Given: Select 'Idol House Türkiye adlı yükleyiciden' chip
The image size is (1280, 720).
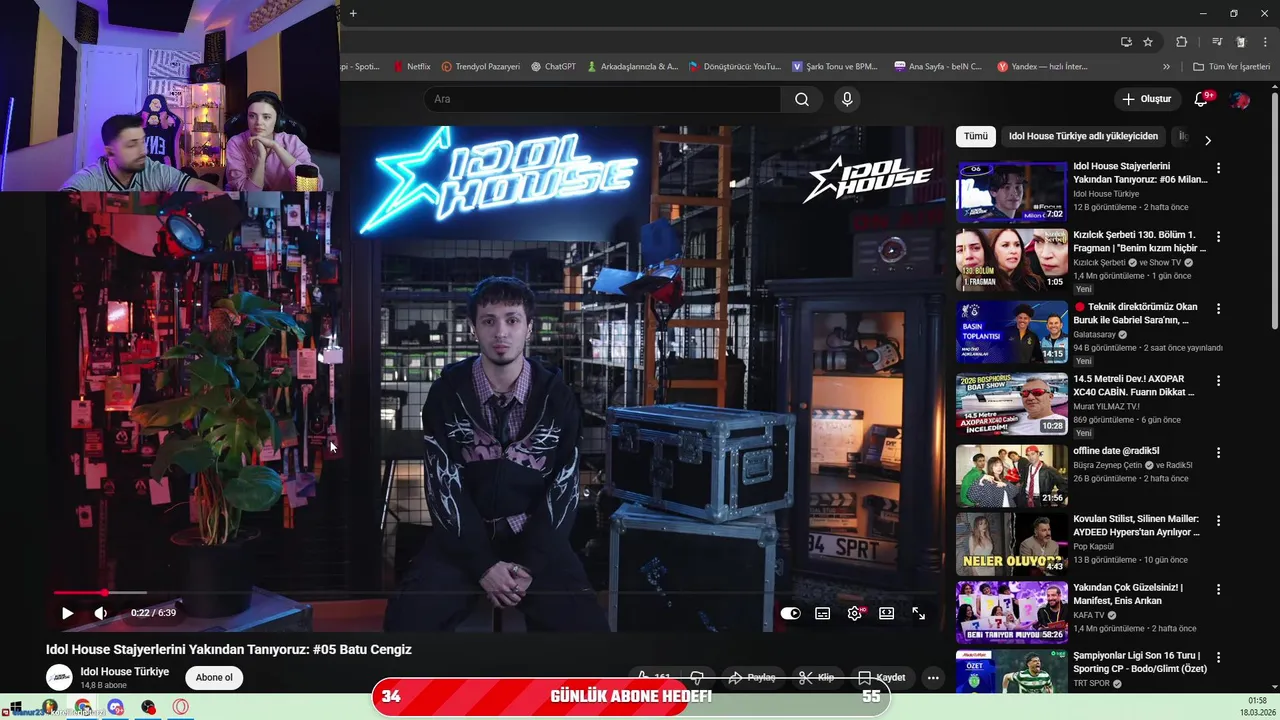Looking at the screenshot, I should pyautogui.click(x=1083, y=136).
